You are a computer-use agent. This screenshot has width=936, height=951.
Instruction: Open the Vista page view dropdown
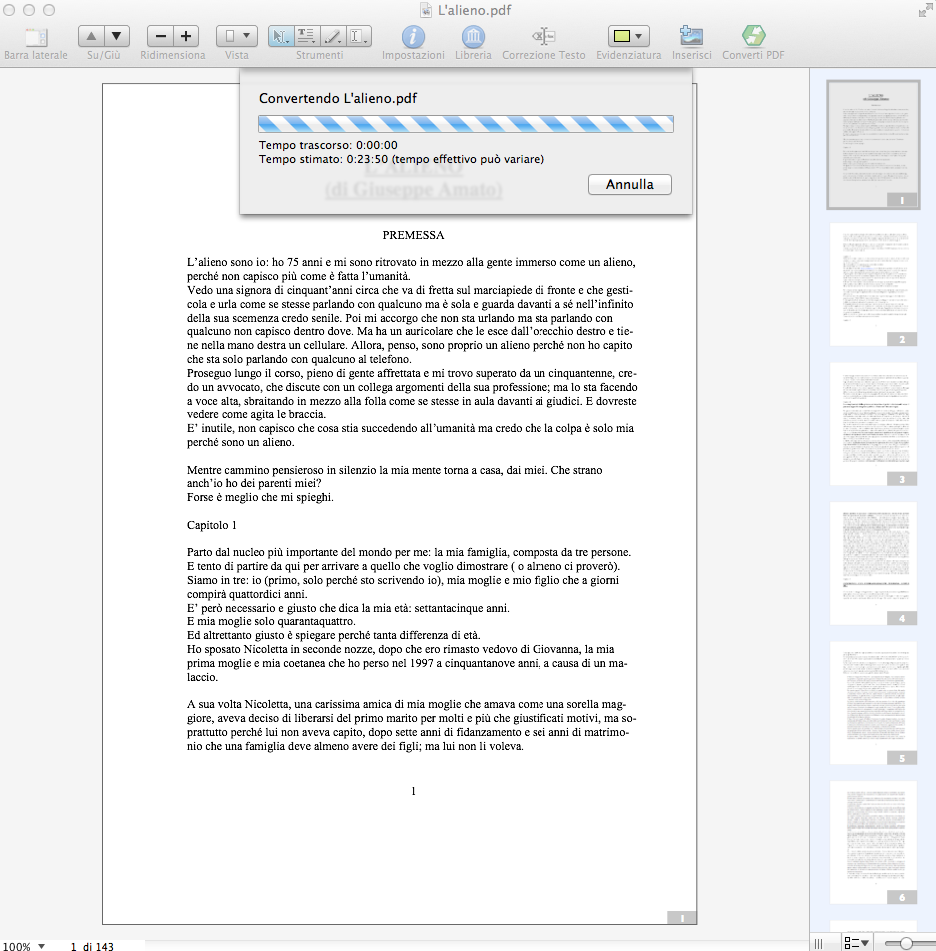pyautogui.click(x=237, y=36)
